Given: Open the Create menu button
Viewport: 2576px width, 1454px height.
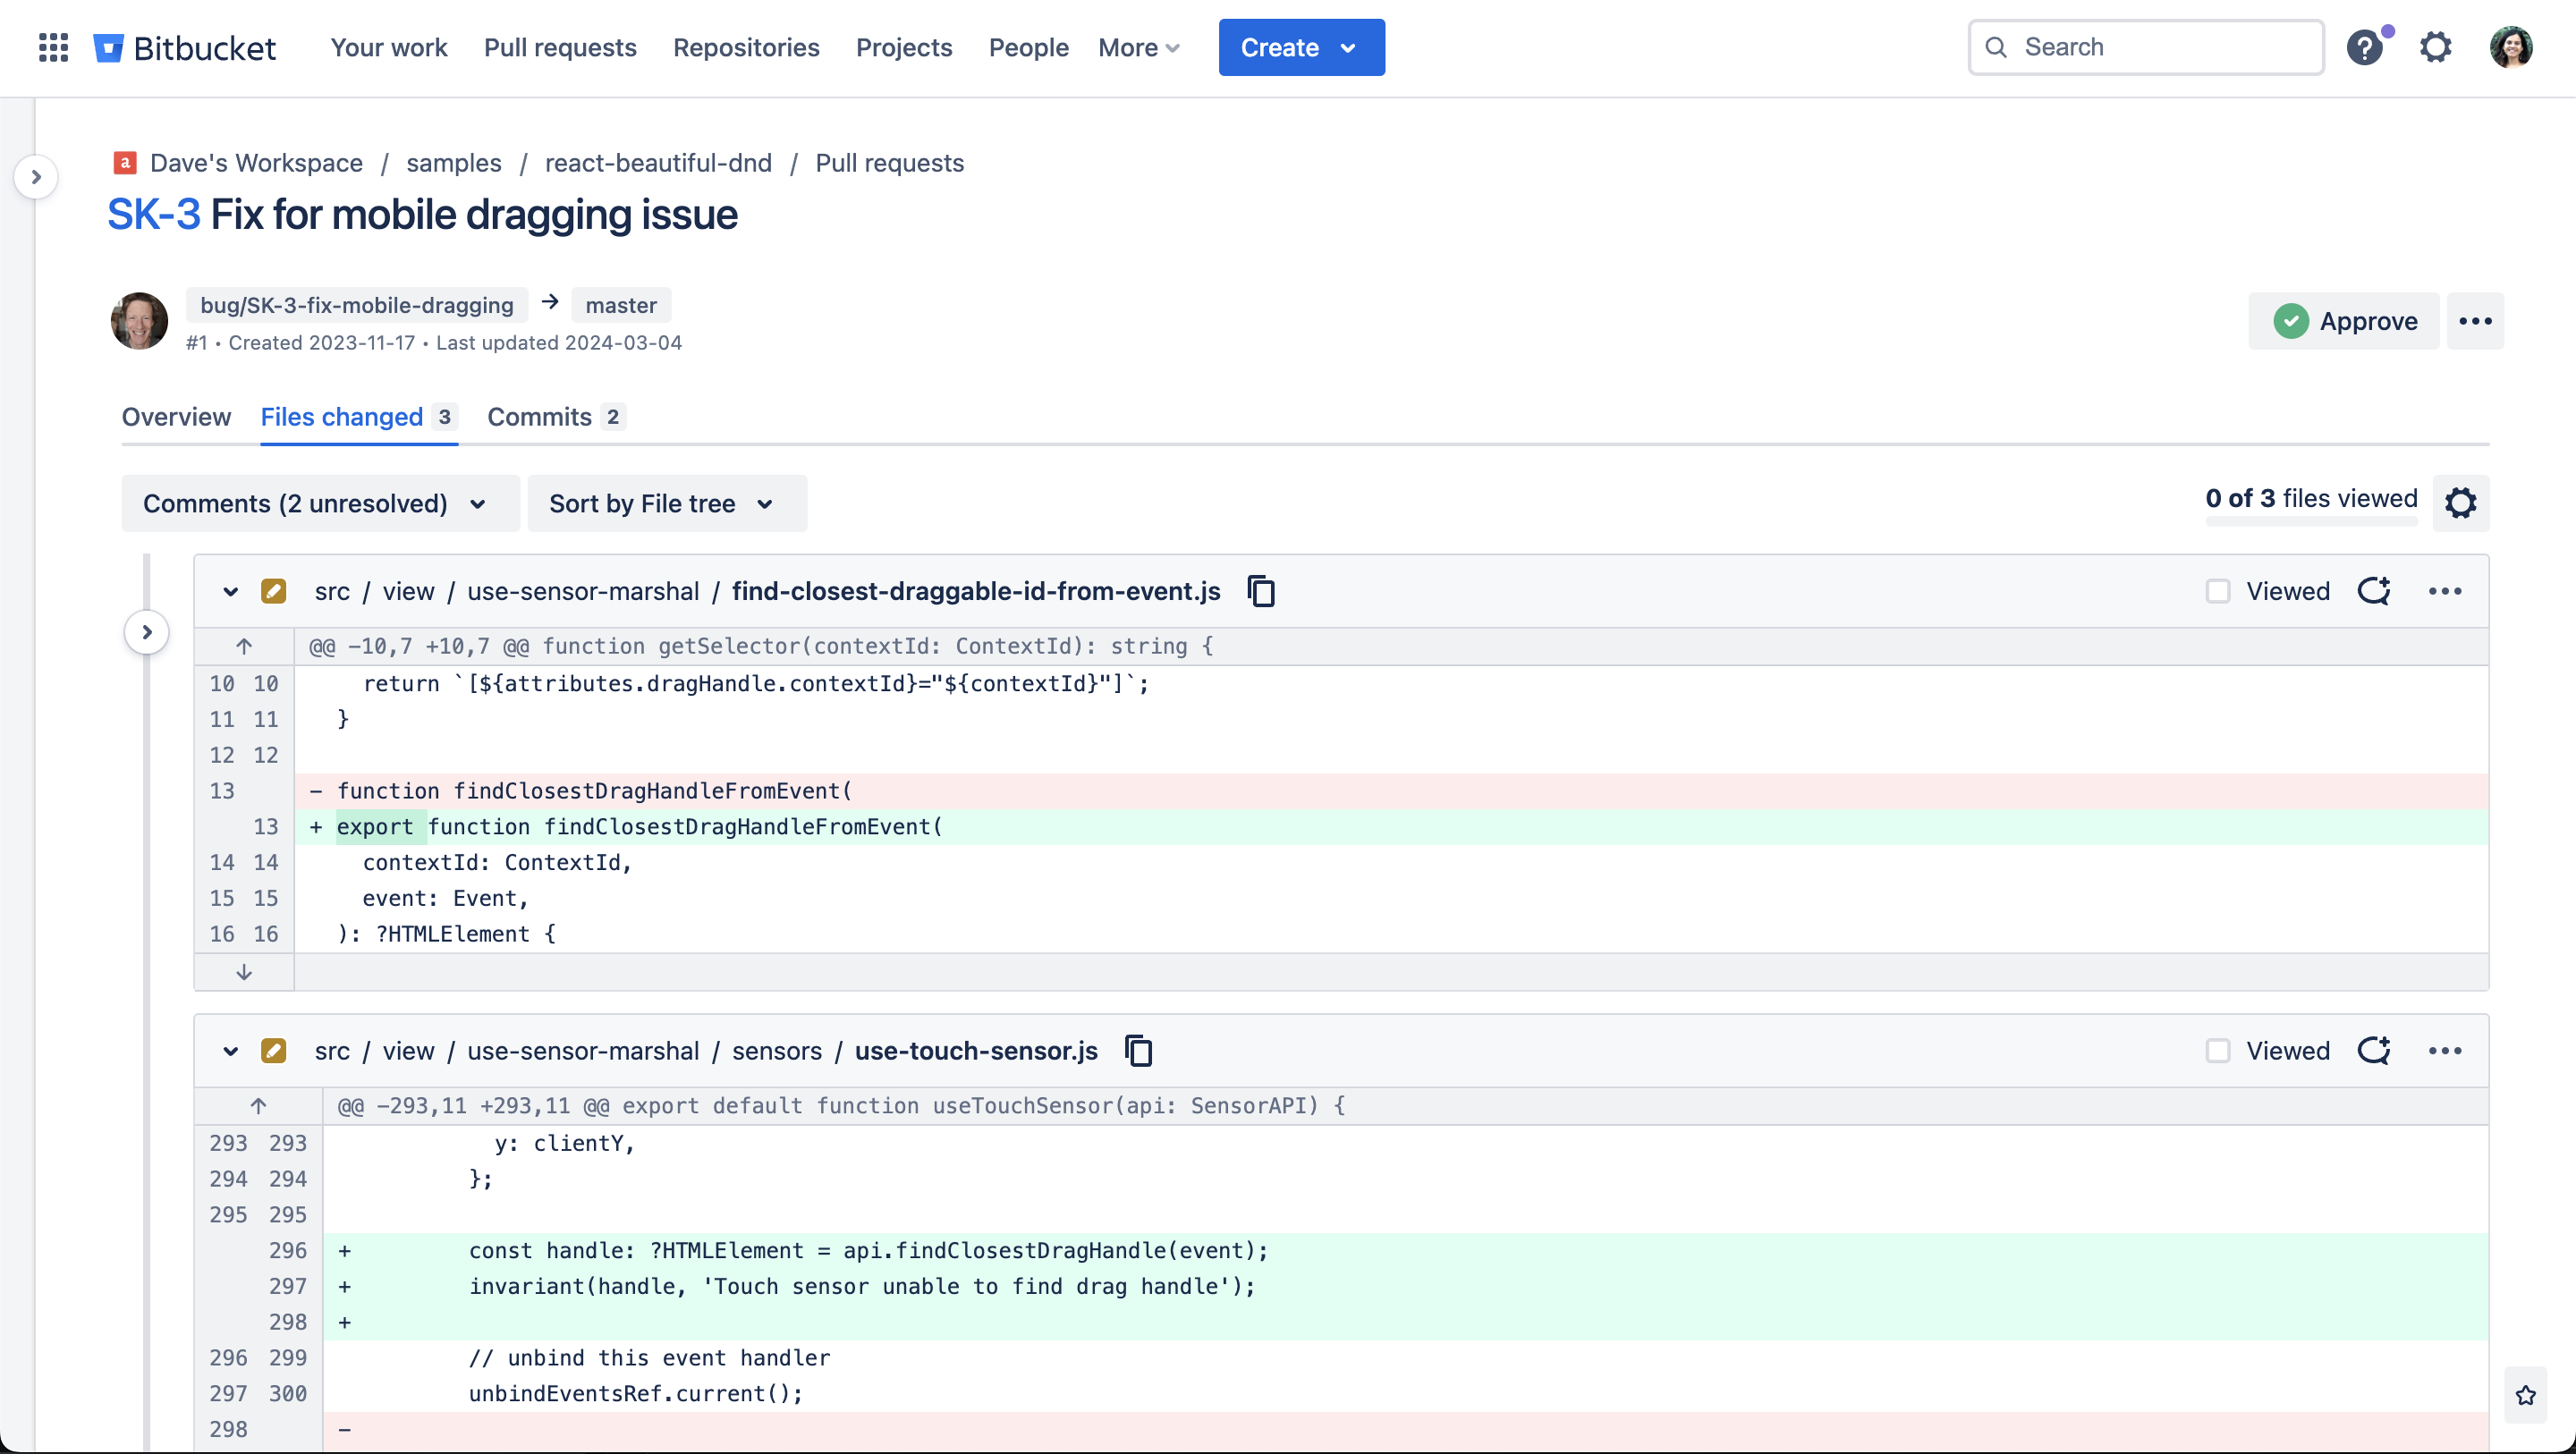Looking at the screenshot, I should (1301, 47).
